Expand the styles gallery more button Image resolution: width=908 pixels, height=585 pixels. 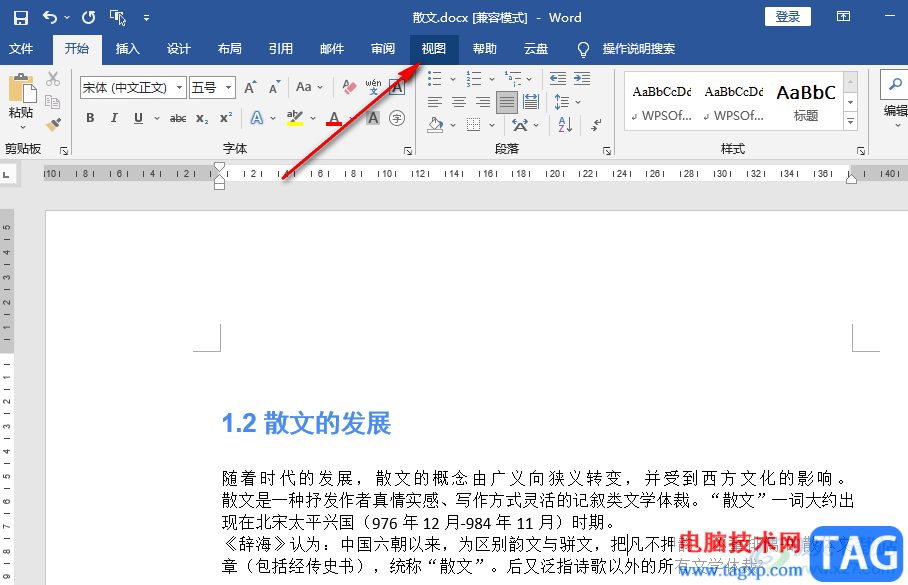(850, 122)
